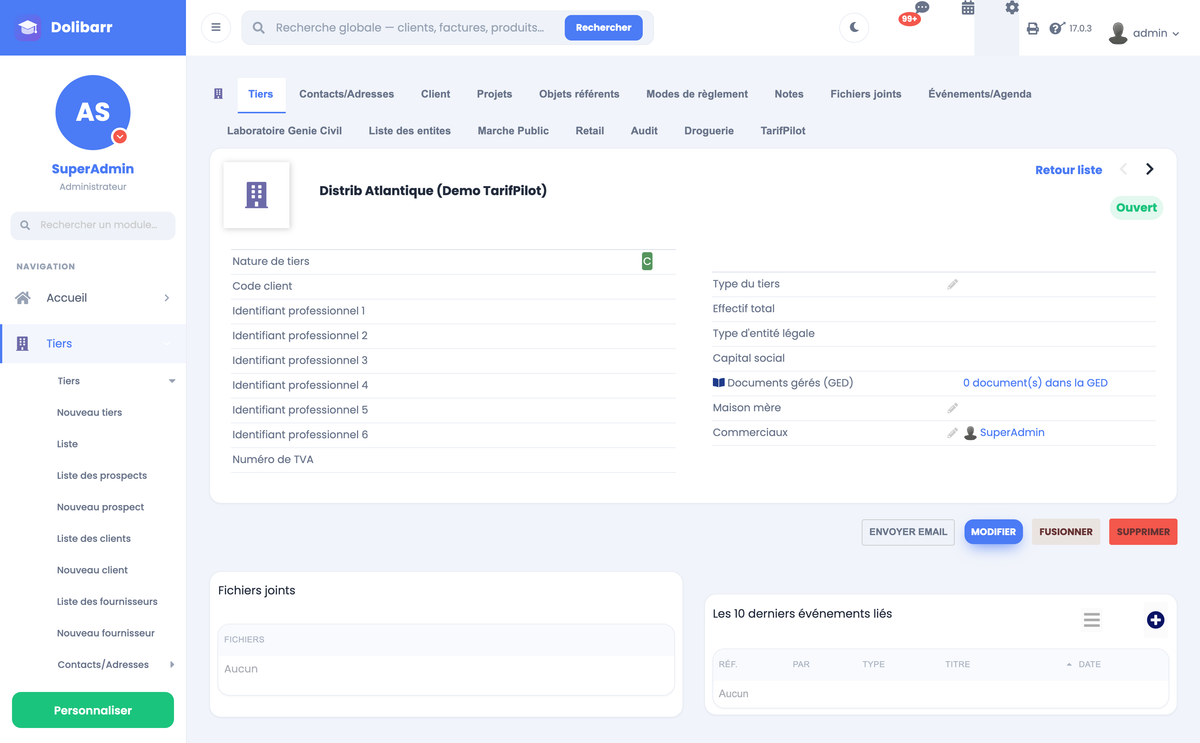Click building icon before Tiers tab
Viewport: 1200px width, 743px height.
pos(218,94)
